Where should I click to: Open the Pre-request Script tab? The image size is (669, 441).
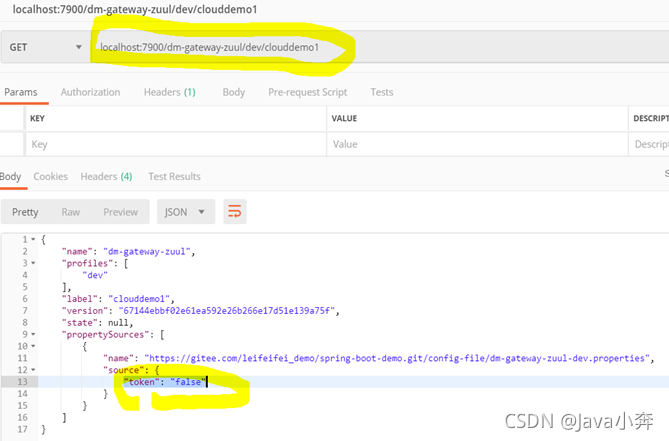(x=307, y=92)
